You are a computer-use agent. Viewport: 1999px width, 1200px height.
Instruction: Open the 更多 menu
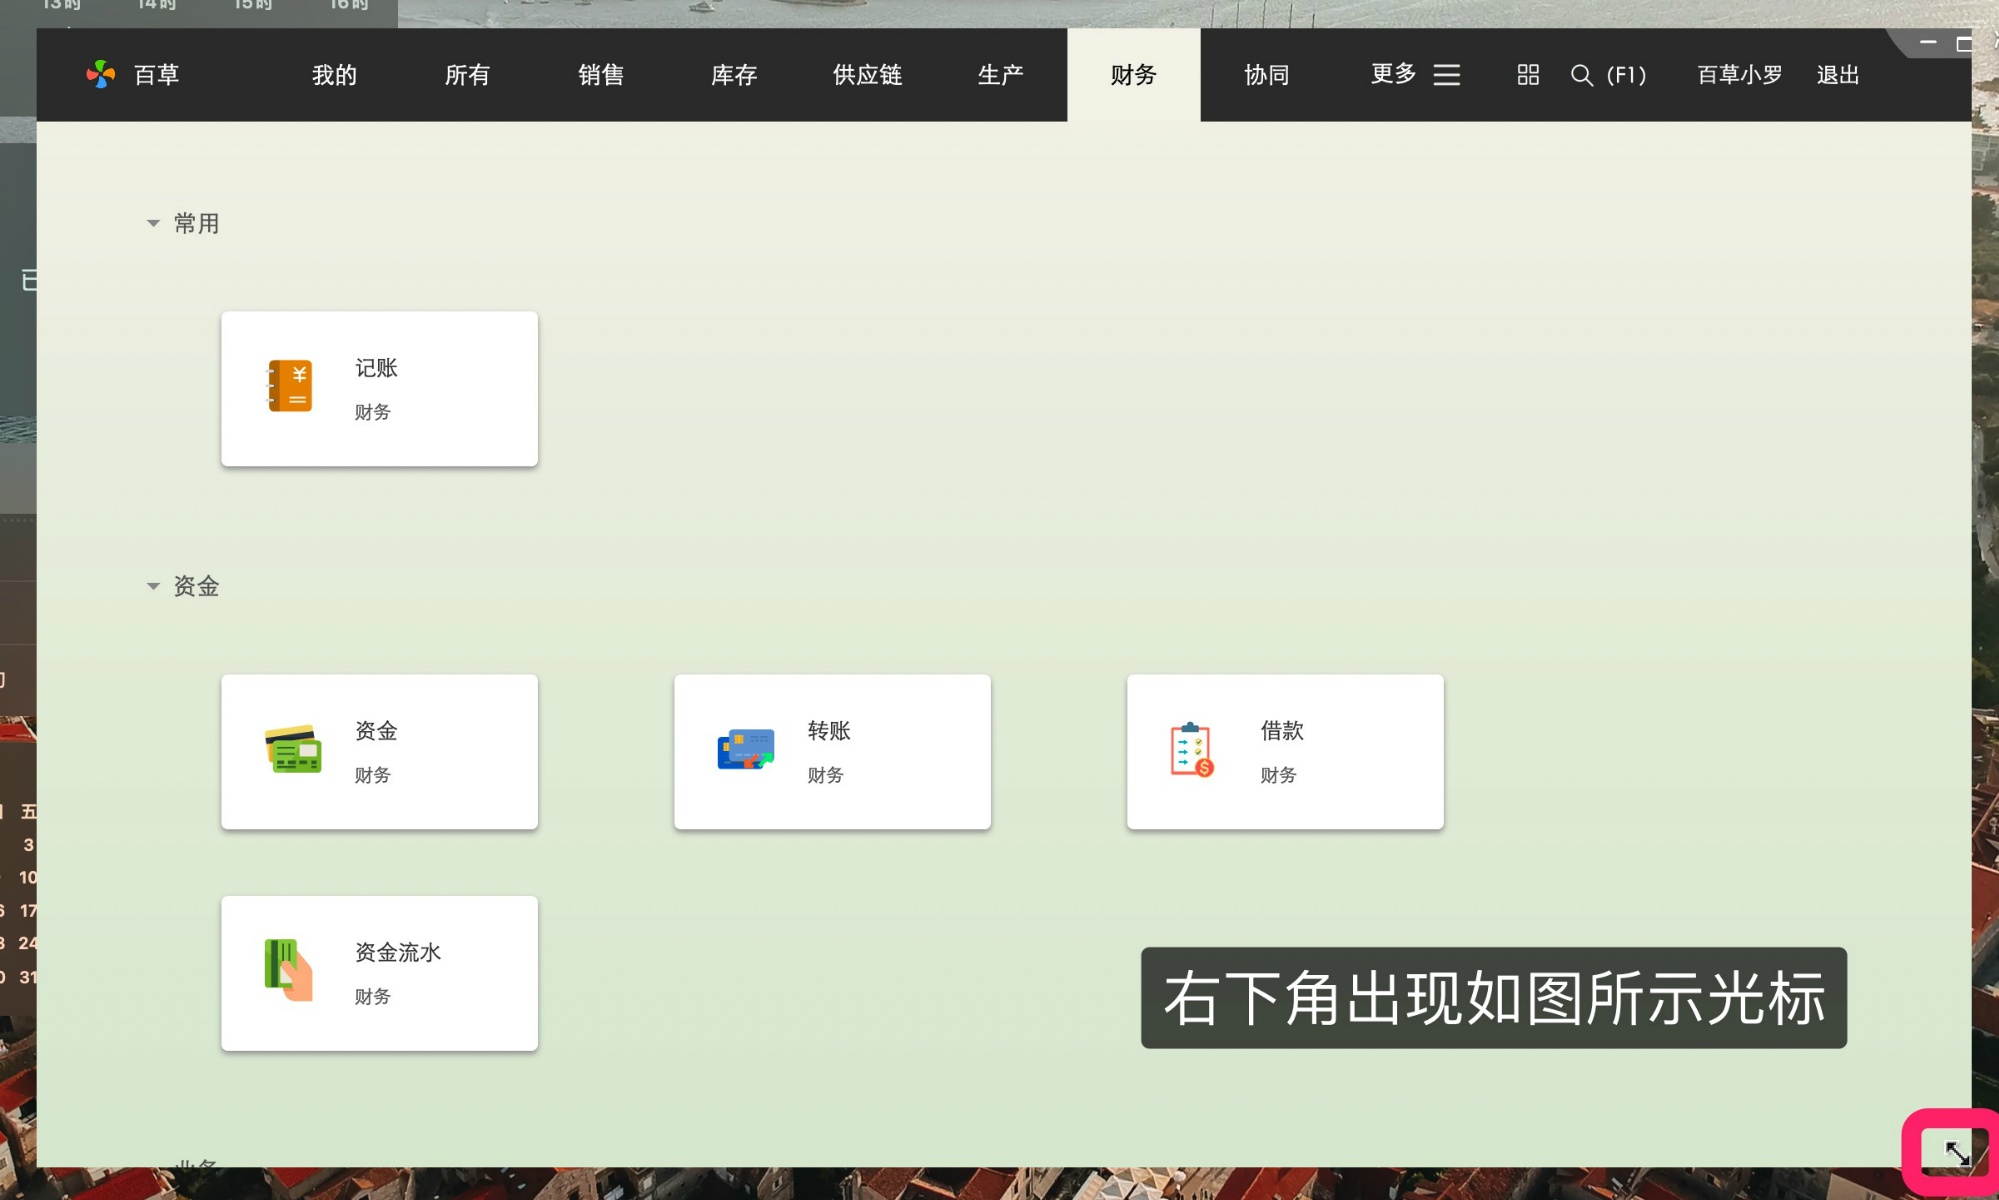click(1393, 74)
